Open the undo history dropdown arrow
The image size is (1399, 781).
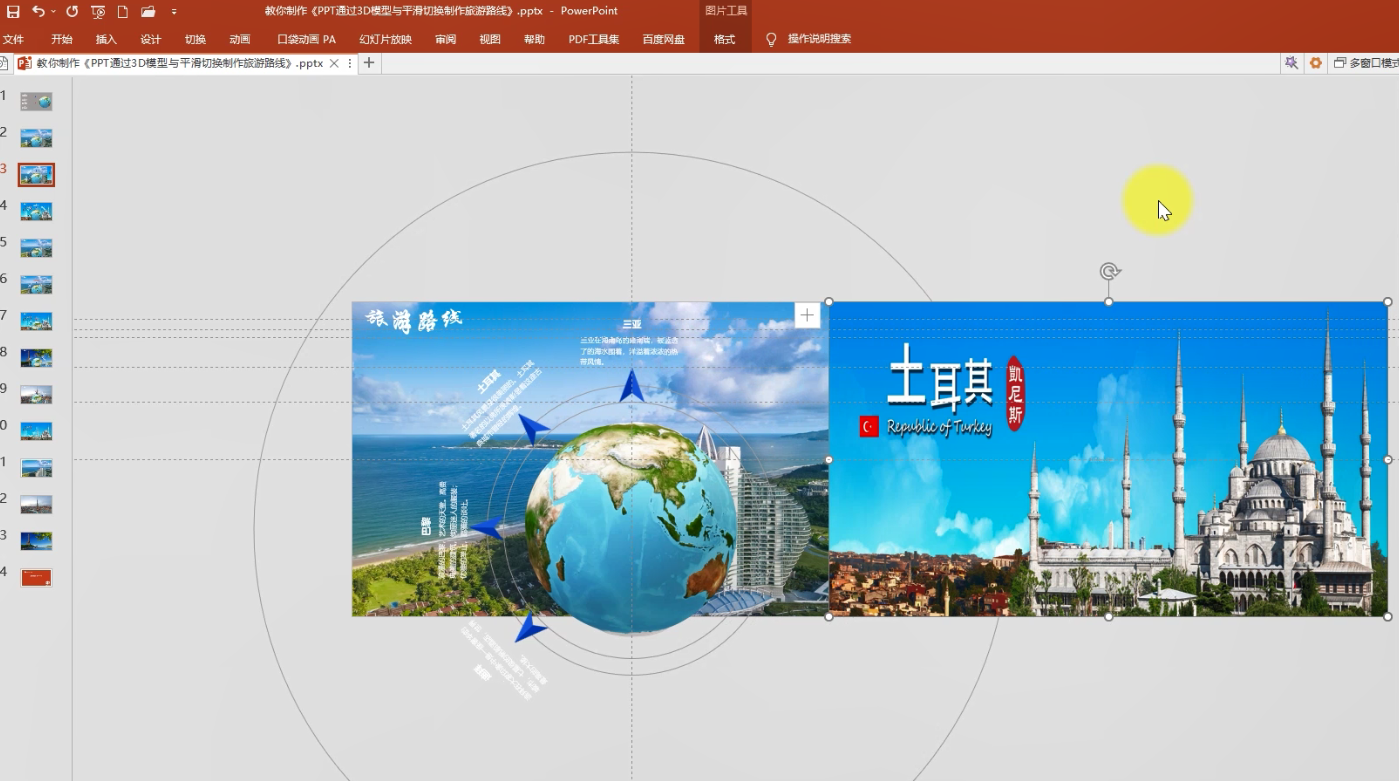pyautogui.click(x=53, y=11)
